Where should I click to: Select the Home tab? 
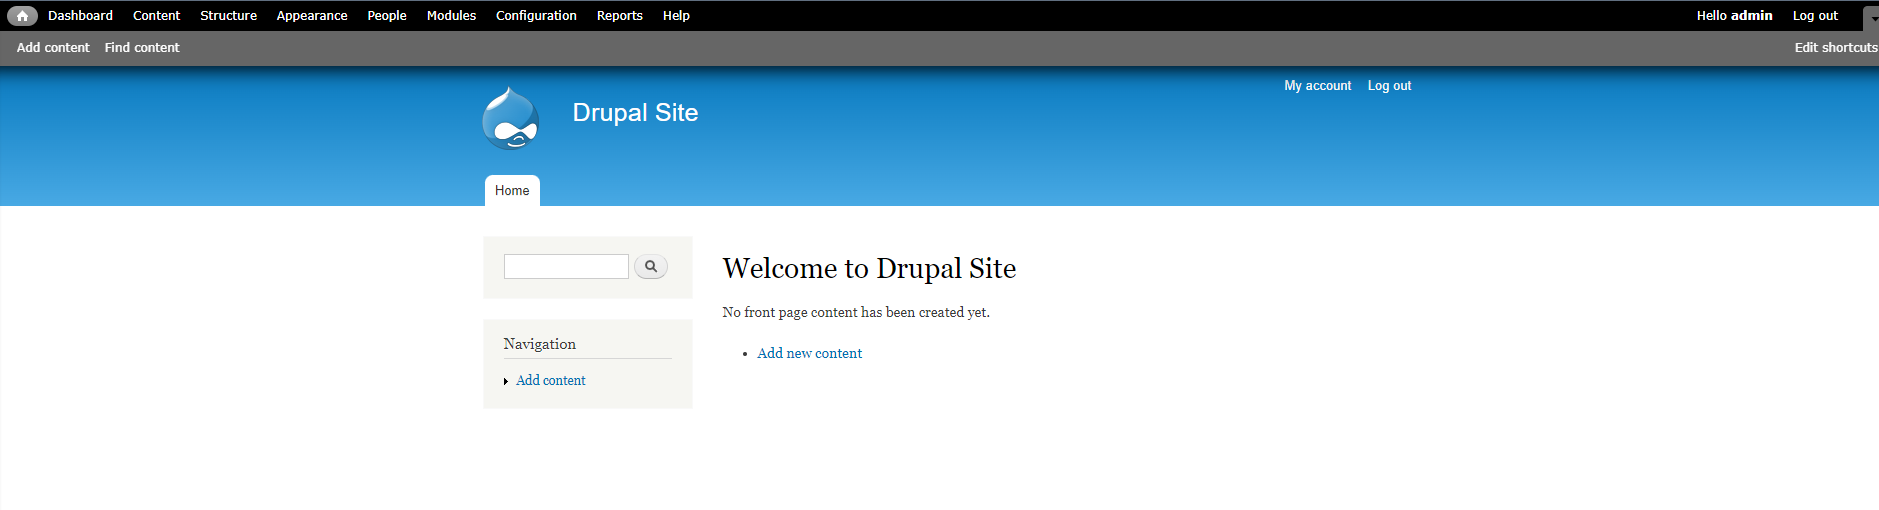[512, 190]
